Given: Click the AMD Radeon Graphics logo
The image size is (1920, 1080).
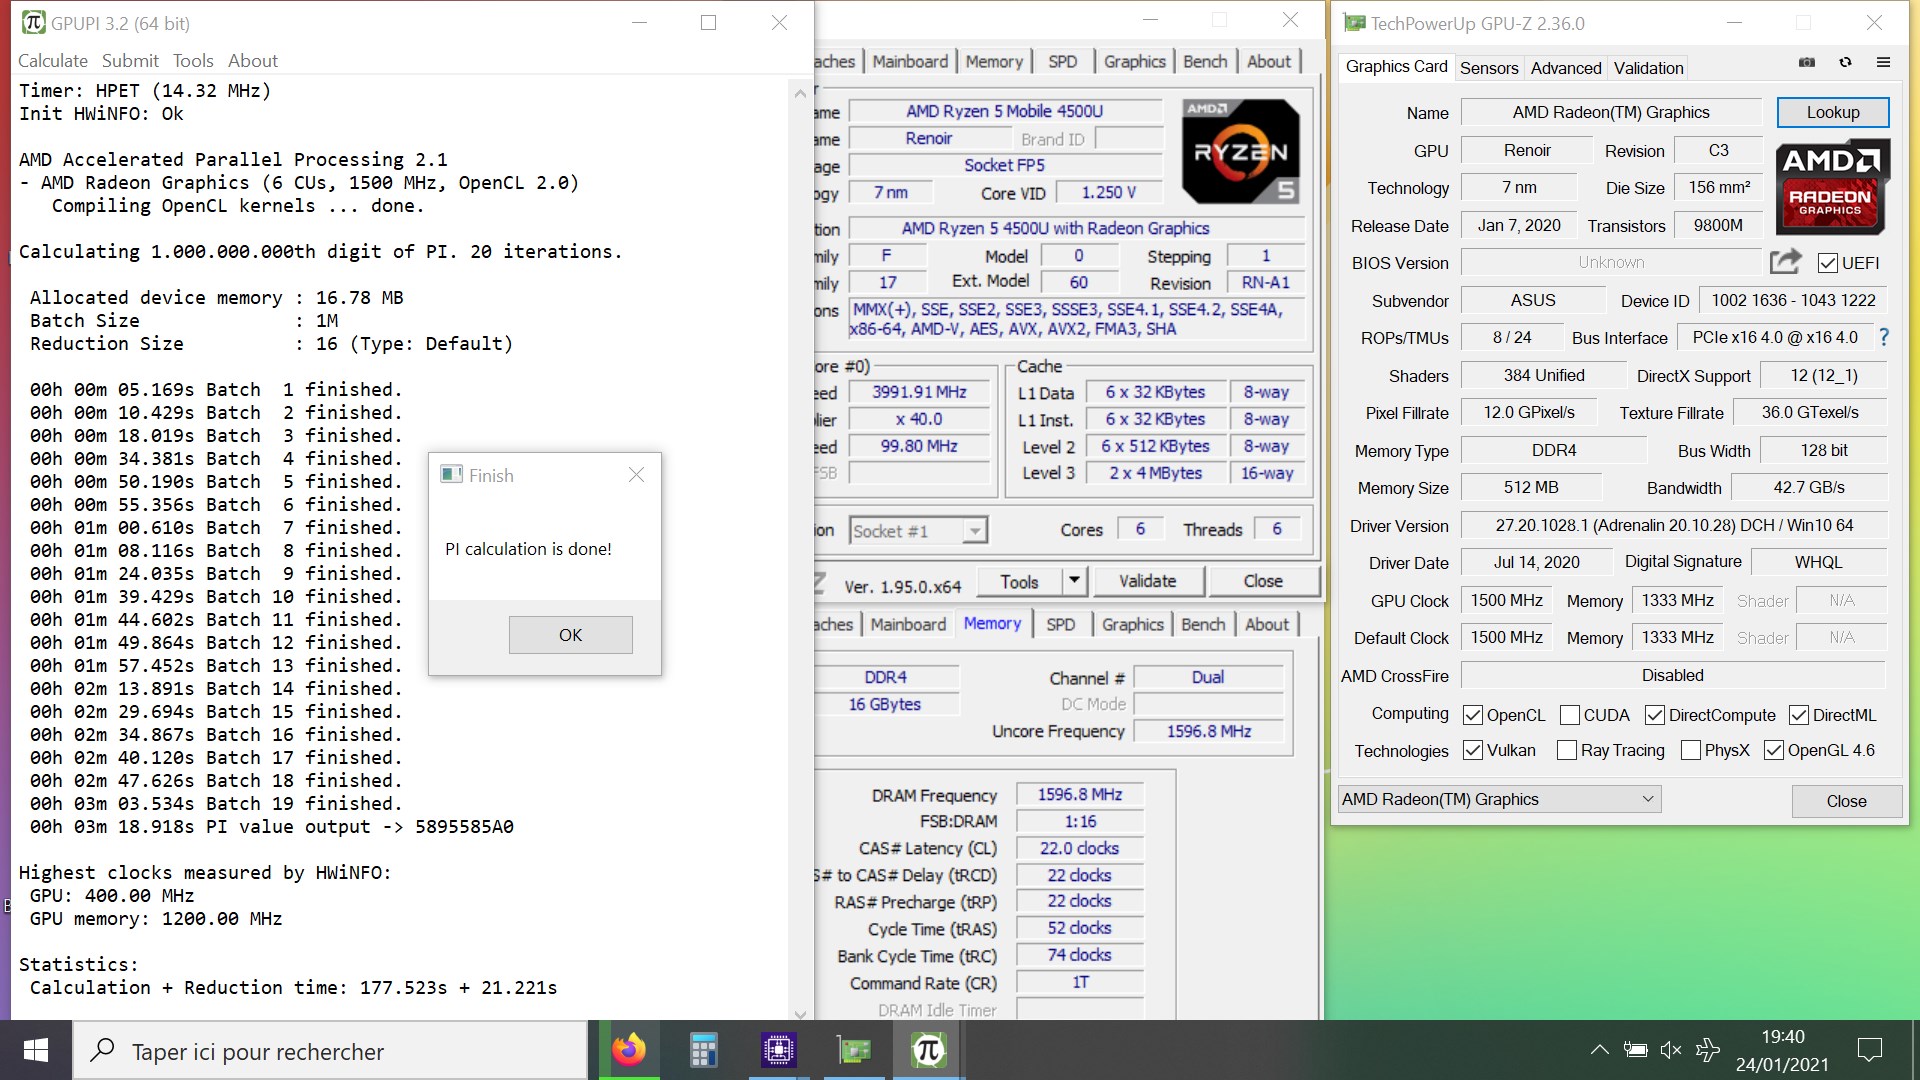Looking at the screenshot, I should coord(1831,187).
